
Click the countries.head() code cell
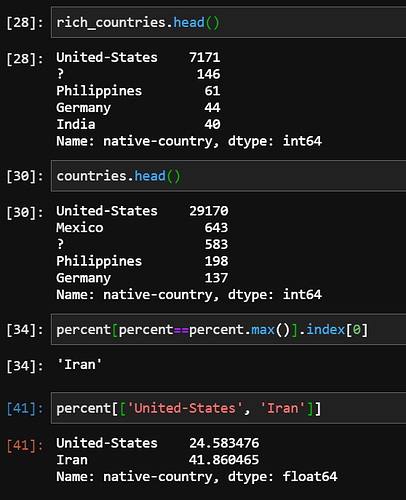tap(229, 176)
